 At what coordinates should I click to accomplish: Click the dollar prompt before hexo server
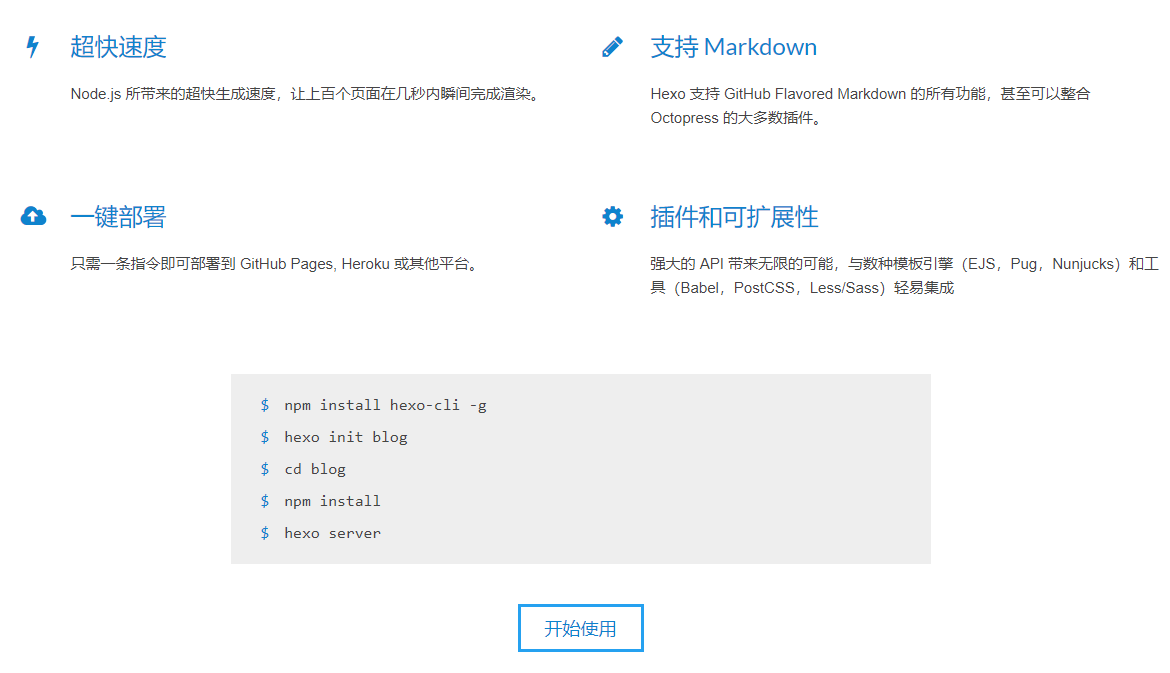tap(264, 533)
